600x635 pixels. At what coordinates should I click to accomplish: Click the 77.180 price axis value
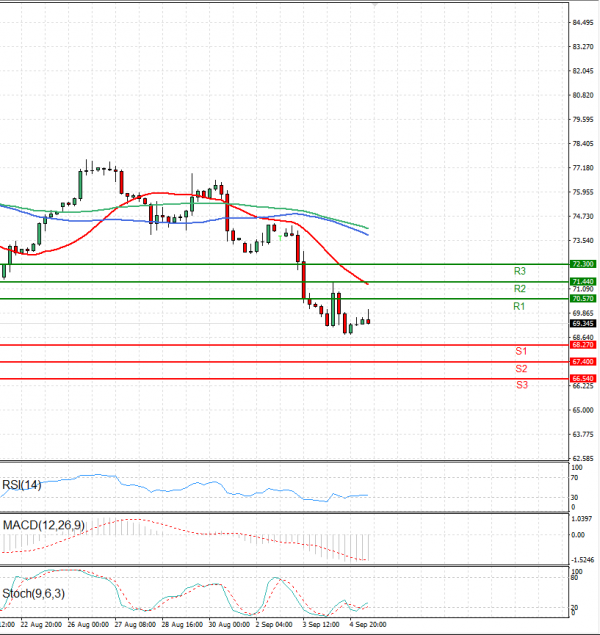click(x=583, y=168)
